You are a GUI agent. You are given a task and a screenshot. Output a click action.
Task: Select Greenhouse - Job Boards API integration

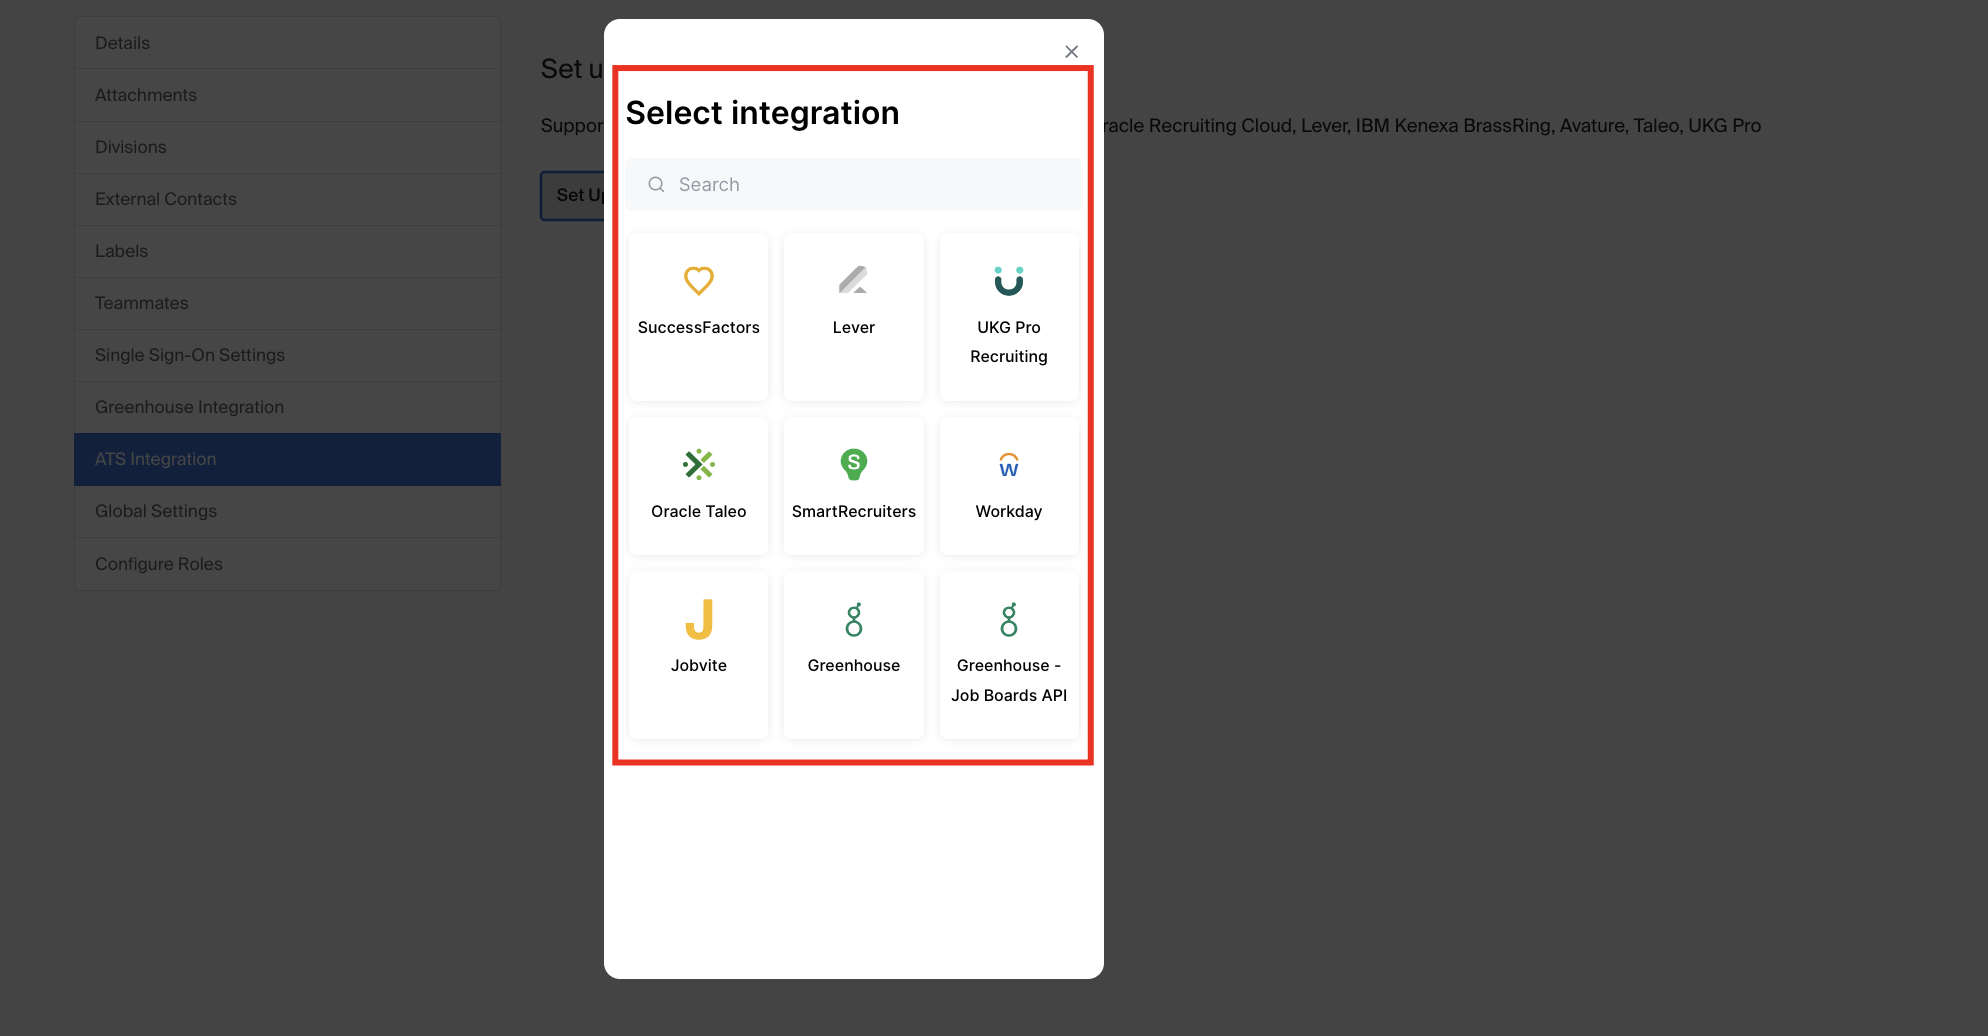(x=1008, y=654)
